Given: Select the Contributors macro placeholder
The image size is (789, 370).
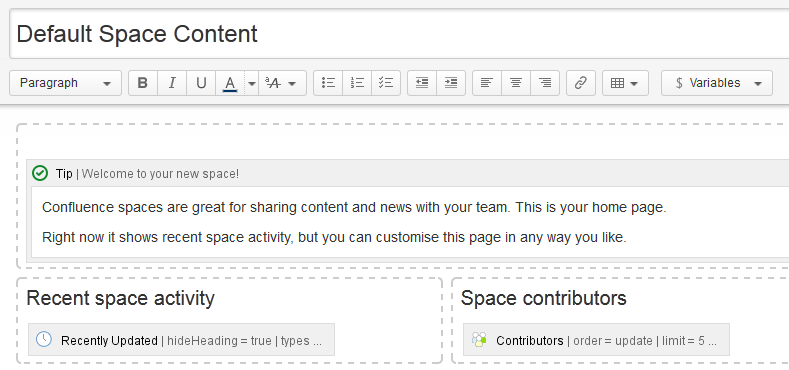Looking at the screenshot, I should pyautogui.click(x=596, y=340).
